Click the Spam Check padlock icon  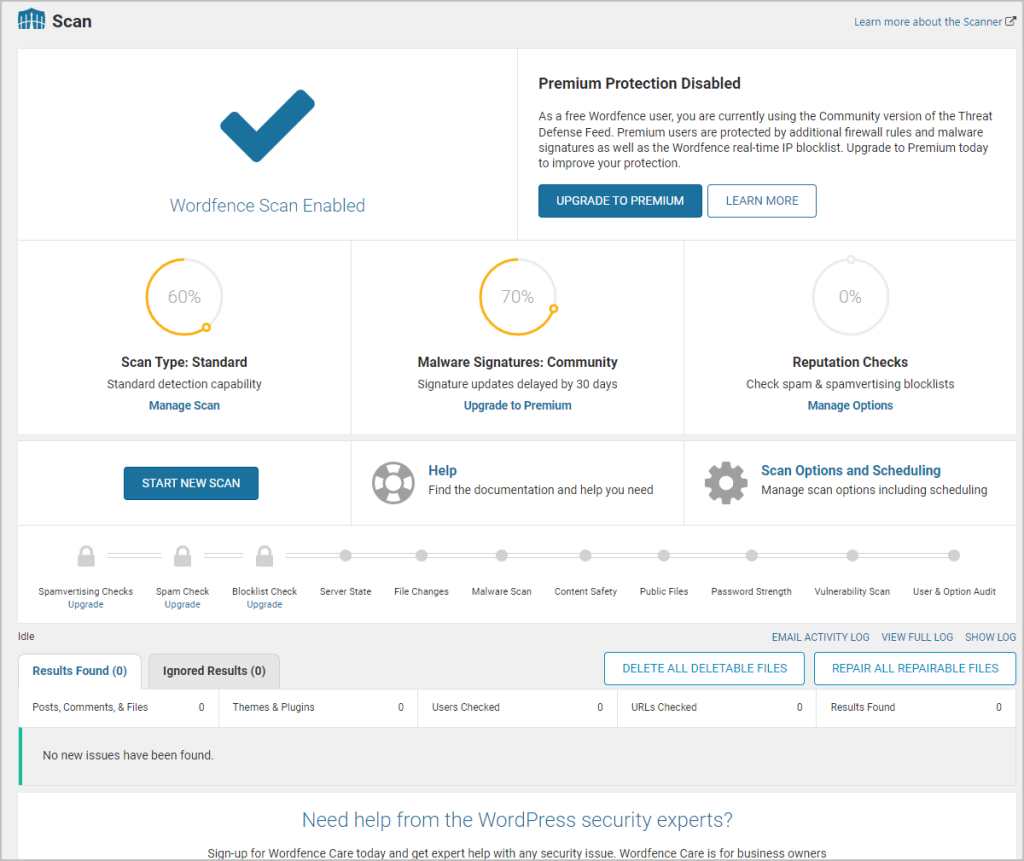click(182, 556)
